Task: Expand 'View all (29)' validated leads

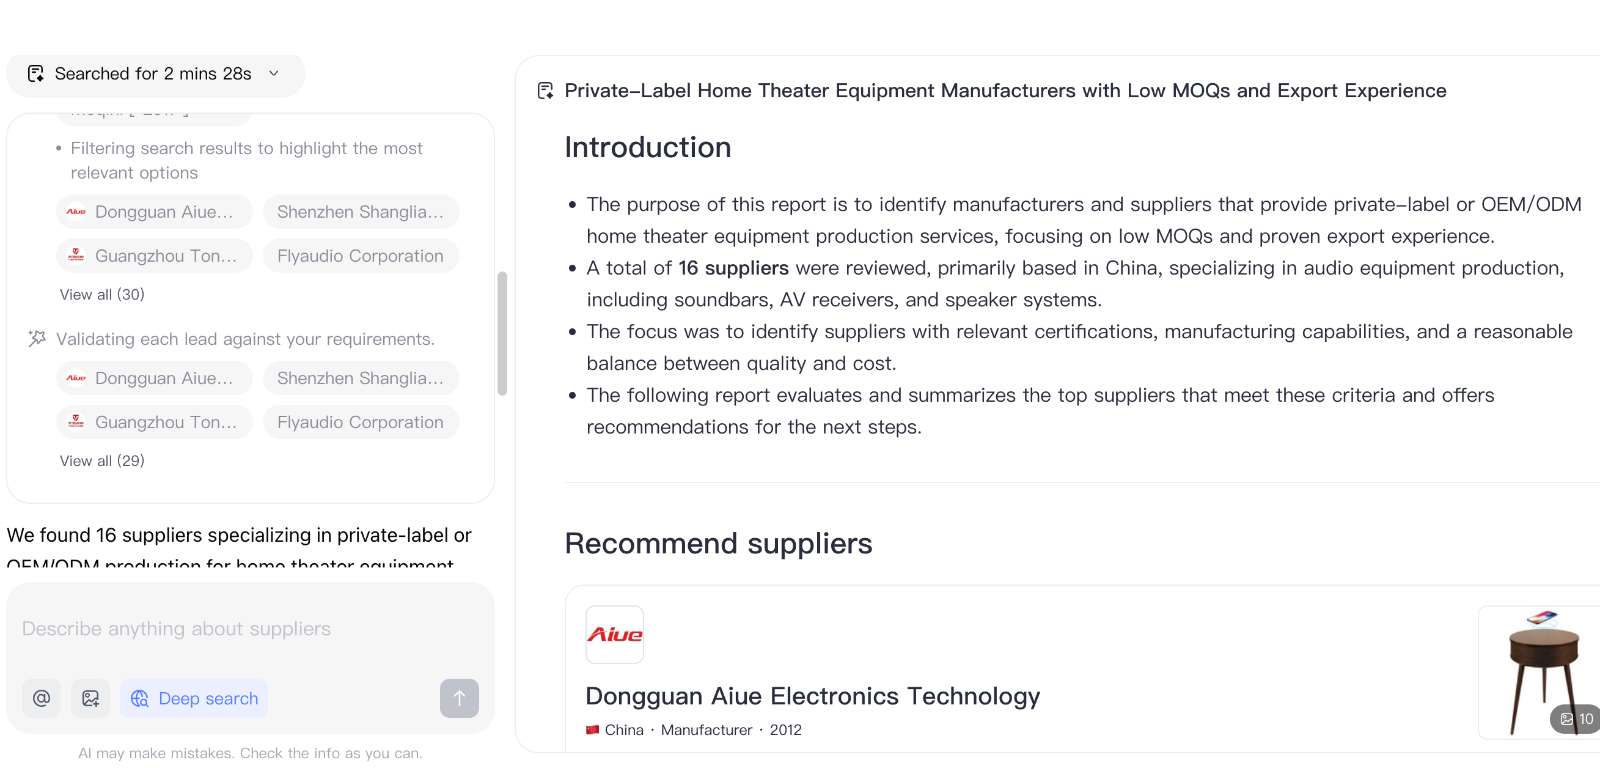Action: [x=102, y=461]
